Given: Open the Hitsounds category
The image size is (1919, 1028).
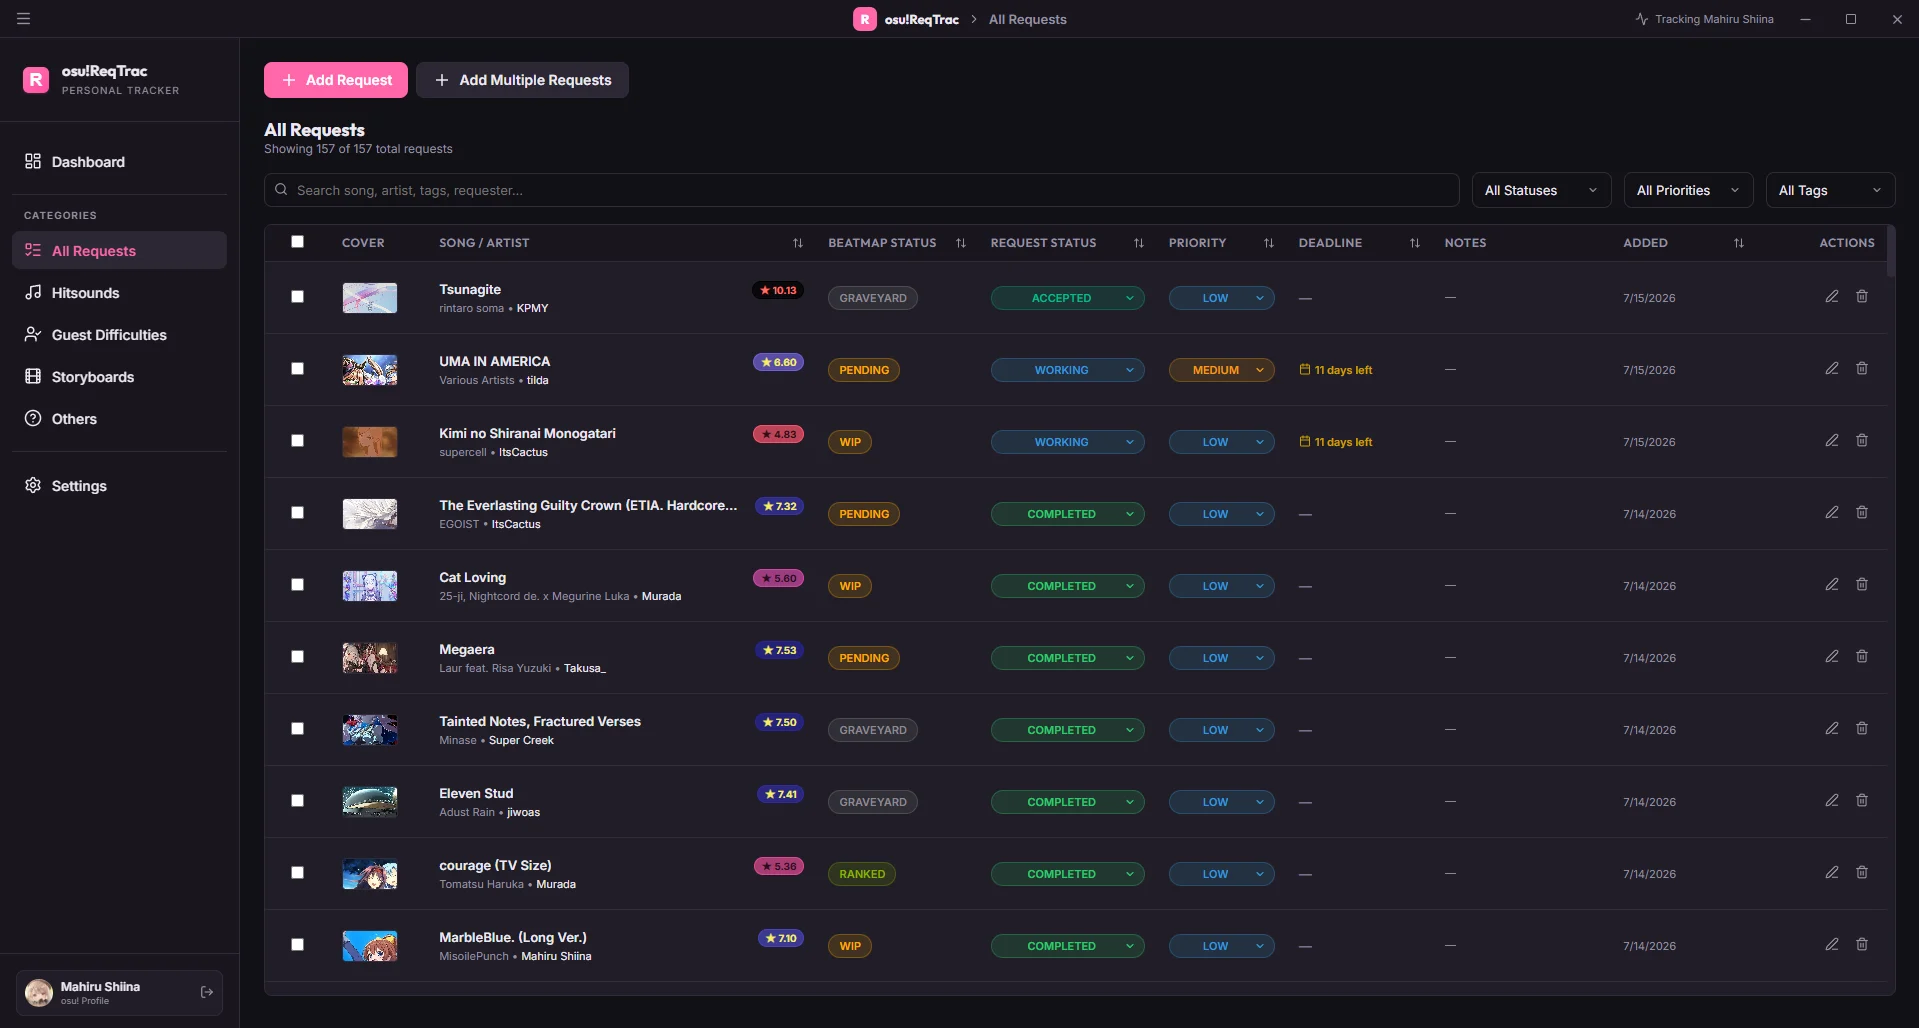Looking at the screenshot, I should (x=119, y=293).
